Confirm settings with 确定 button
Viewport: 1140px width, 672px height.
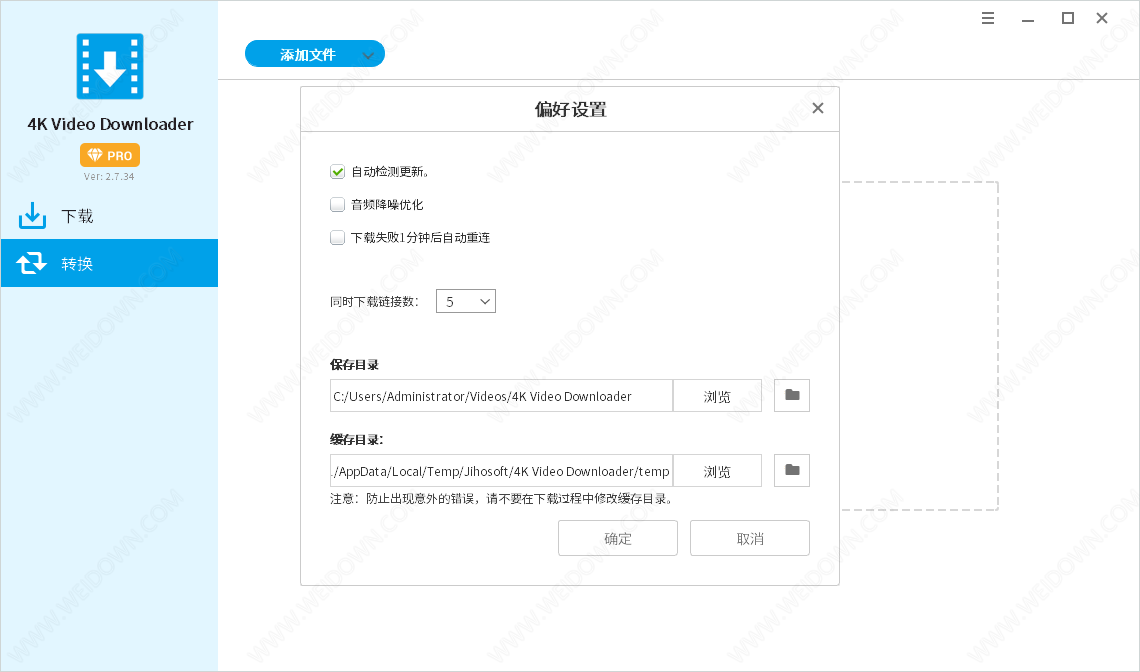click(x=618, y=538)
